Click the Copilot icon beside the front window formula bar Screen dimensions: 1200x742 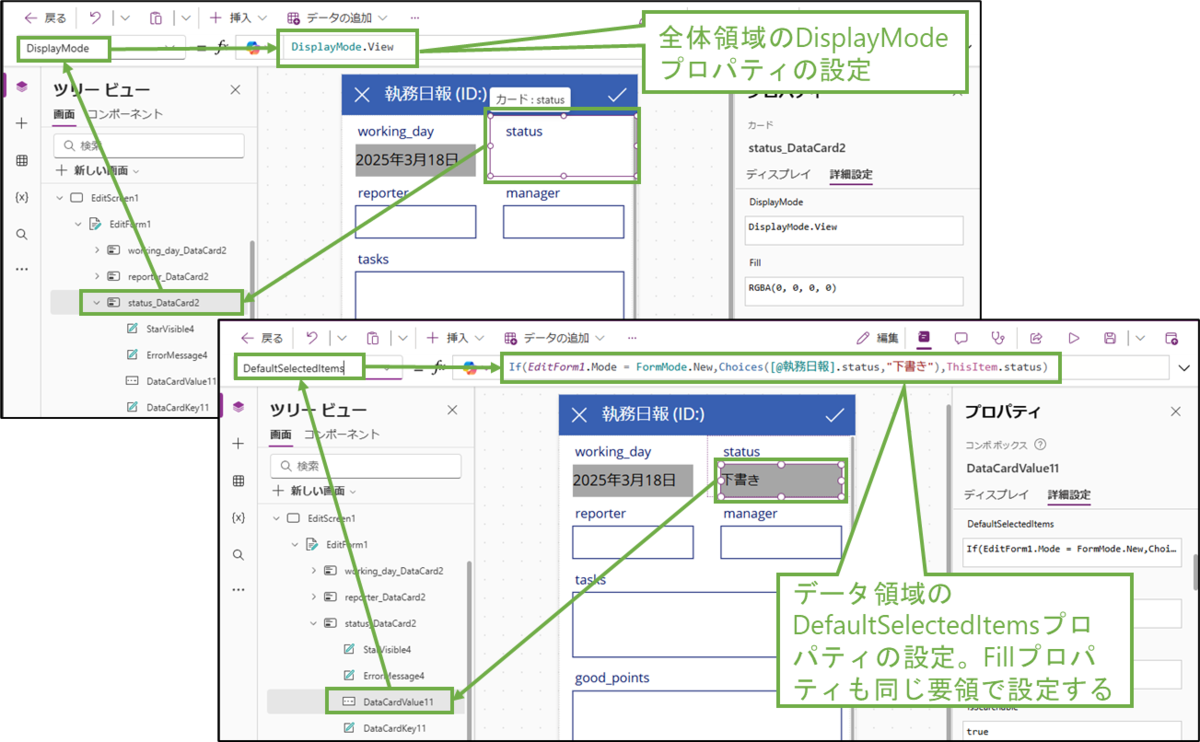tap(470, 368)
